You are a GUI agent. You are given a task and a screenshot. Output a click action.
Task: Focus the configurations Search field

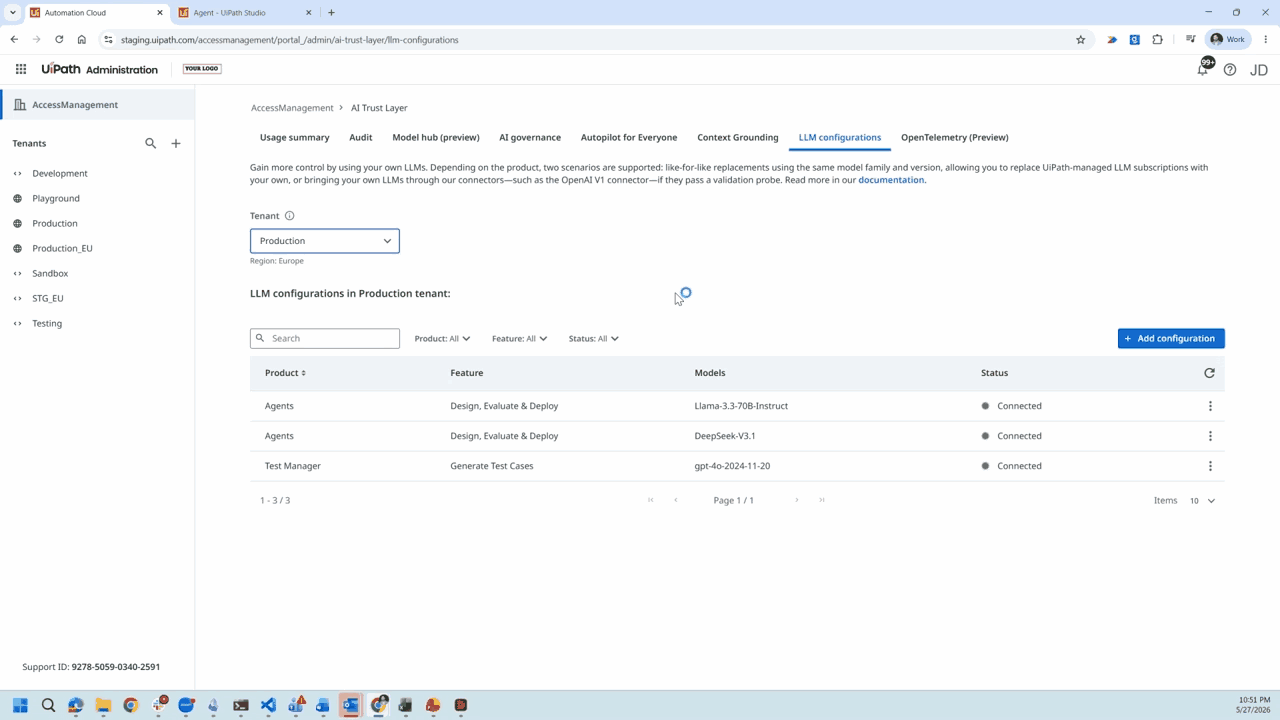[325, 339]
